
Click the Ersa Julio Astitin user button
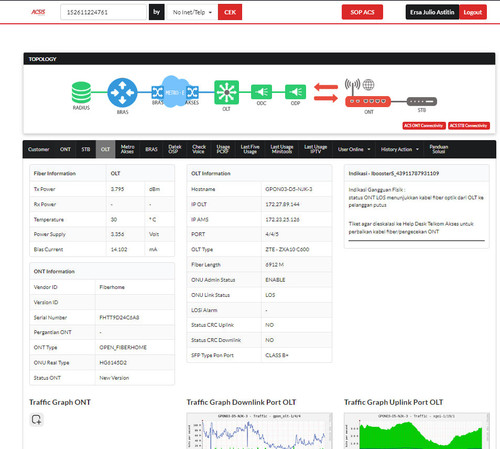(432, 12)
